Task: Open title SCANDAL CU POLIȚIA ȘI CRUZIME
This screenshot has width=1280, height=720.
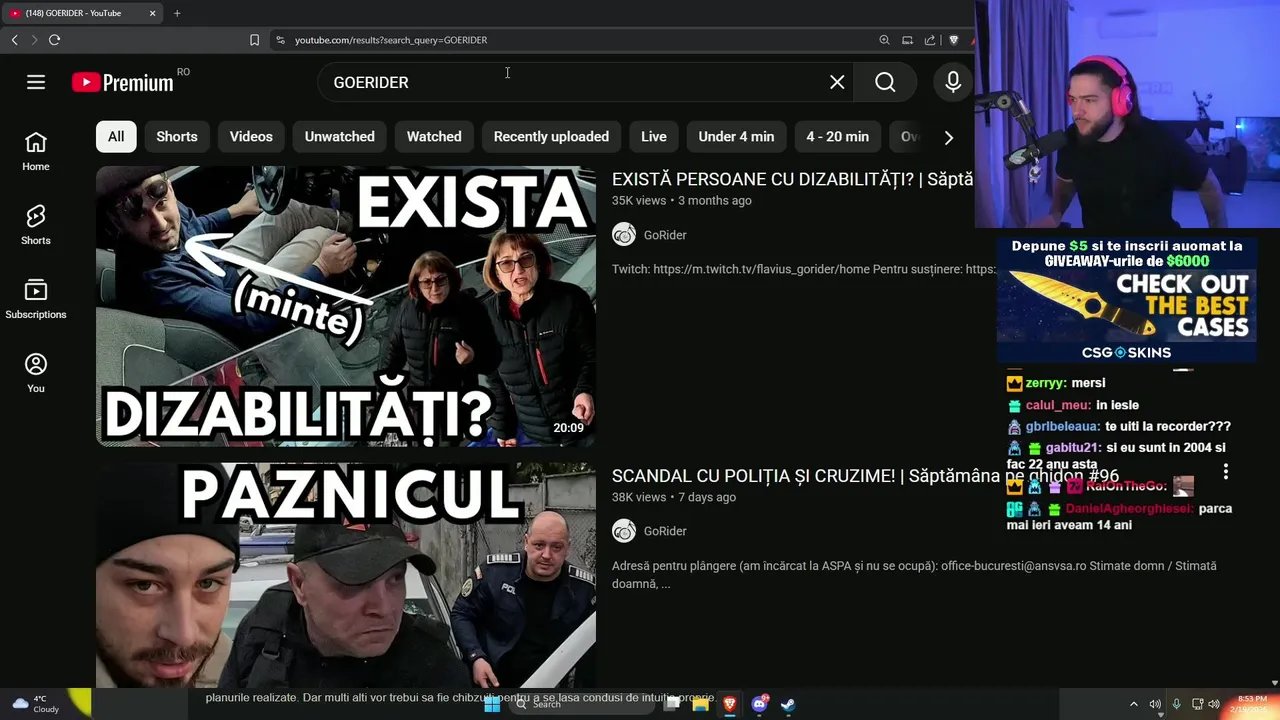Action: [865, 476]
